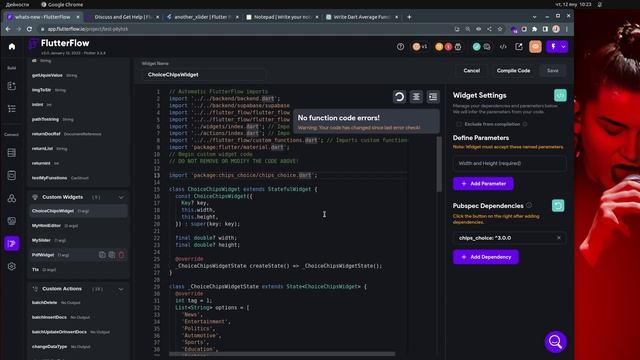Click the horizontal code editor scrollbar
The width and height of the screenshot is (640, 360).
(282, 354)
